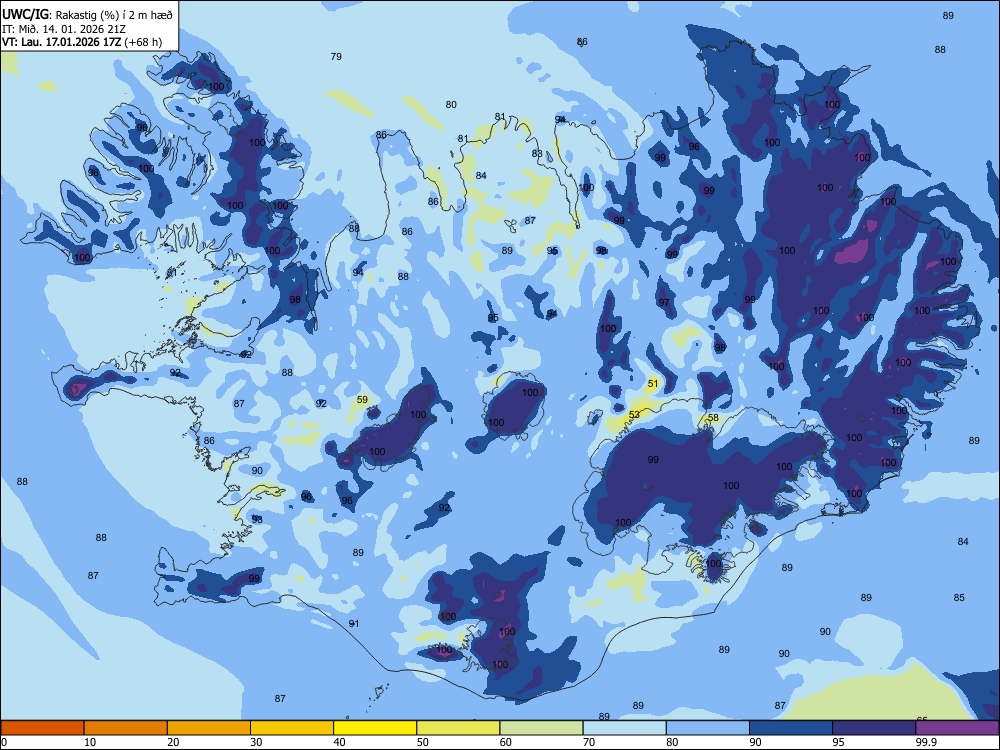Viewport: 1000px width, 750px height.
Task: Click the '50' tick label under the color bar
Action: [x=422, y=742]
